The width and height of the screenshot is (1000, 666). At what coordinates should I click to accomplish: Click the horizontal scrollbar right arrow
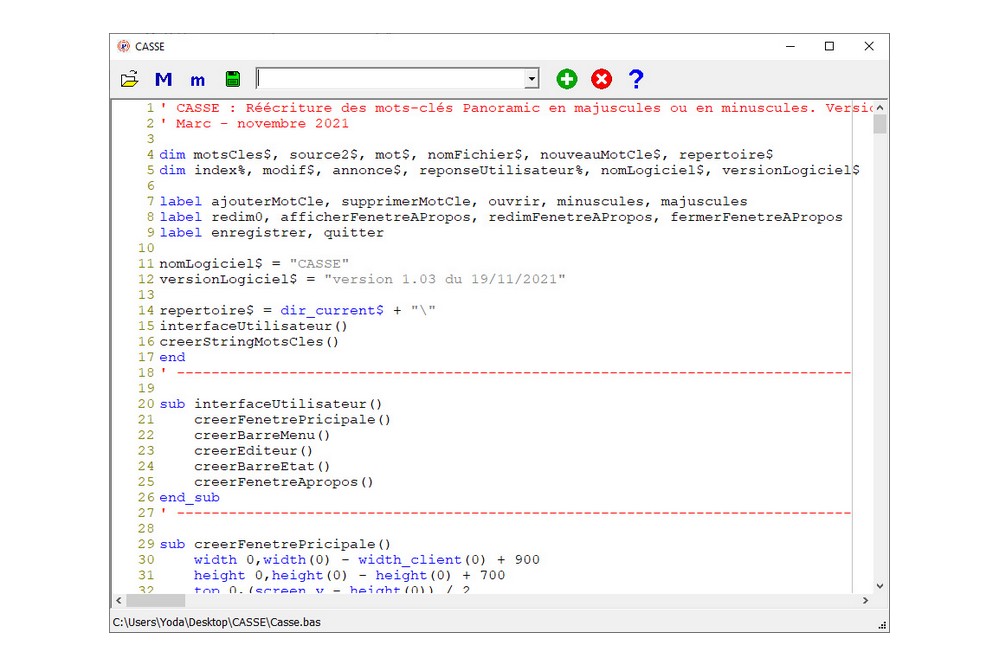(x=865, y=600)
